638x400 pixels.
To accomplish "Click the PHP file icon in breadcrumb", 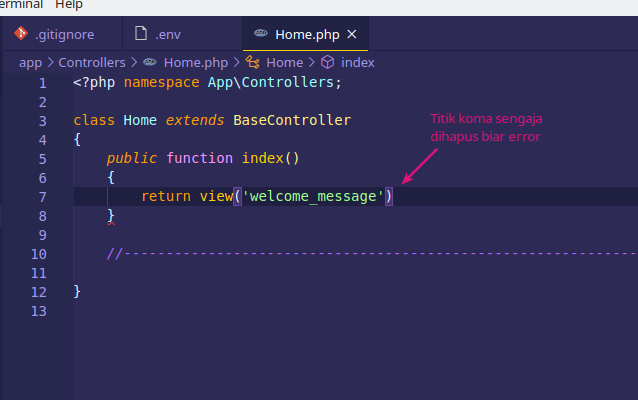I will (x=150, y=62).
